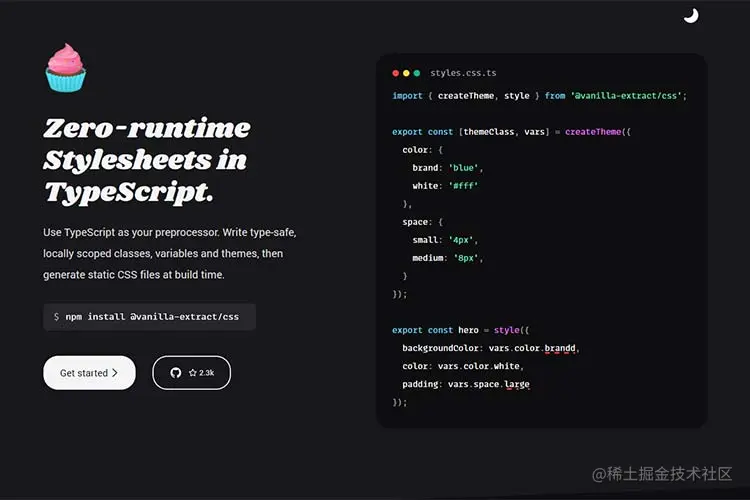
Task: Click the 'Zero-runtime Stylesheets in TypeScript' heading
Action: click(147, 160)
